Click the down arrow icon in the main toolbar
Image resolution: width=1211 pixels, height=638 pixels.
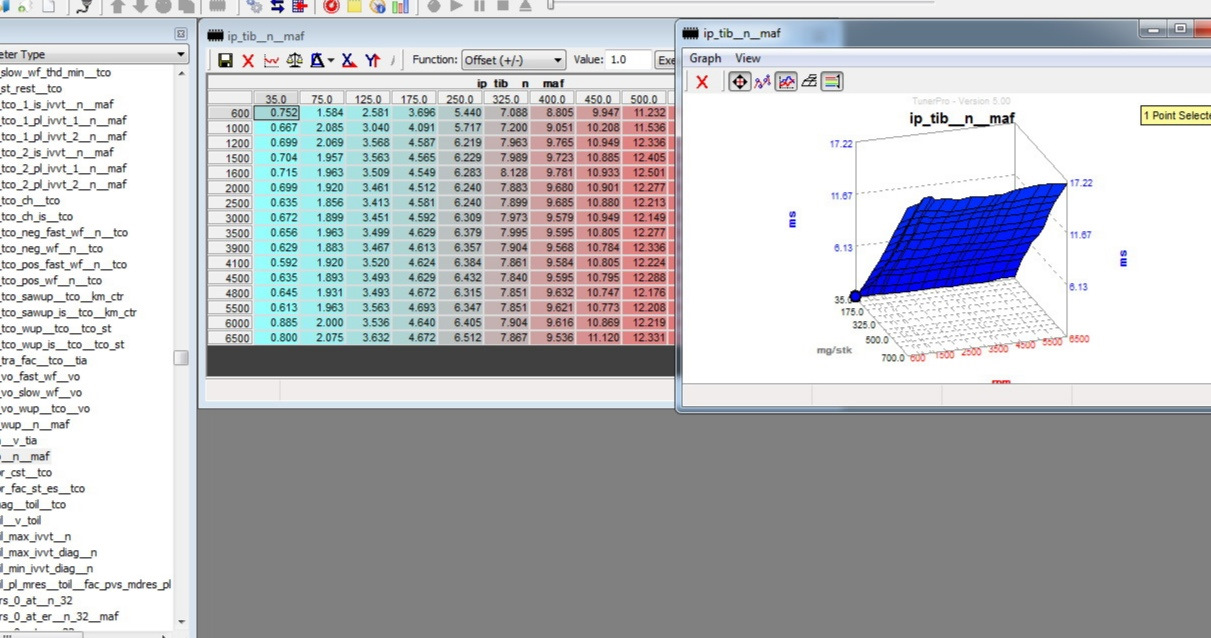coord(141,6)
